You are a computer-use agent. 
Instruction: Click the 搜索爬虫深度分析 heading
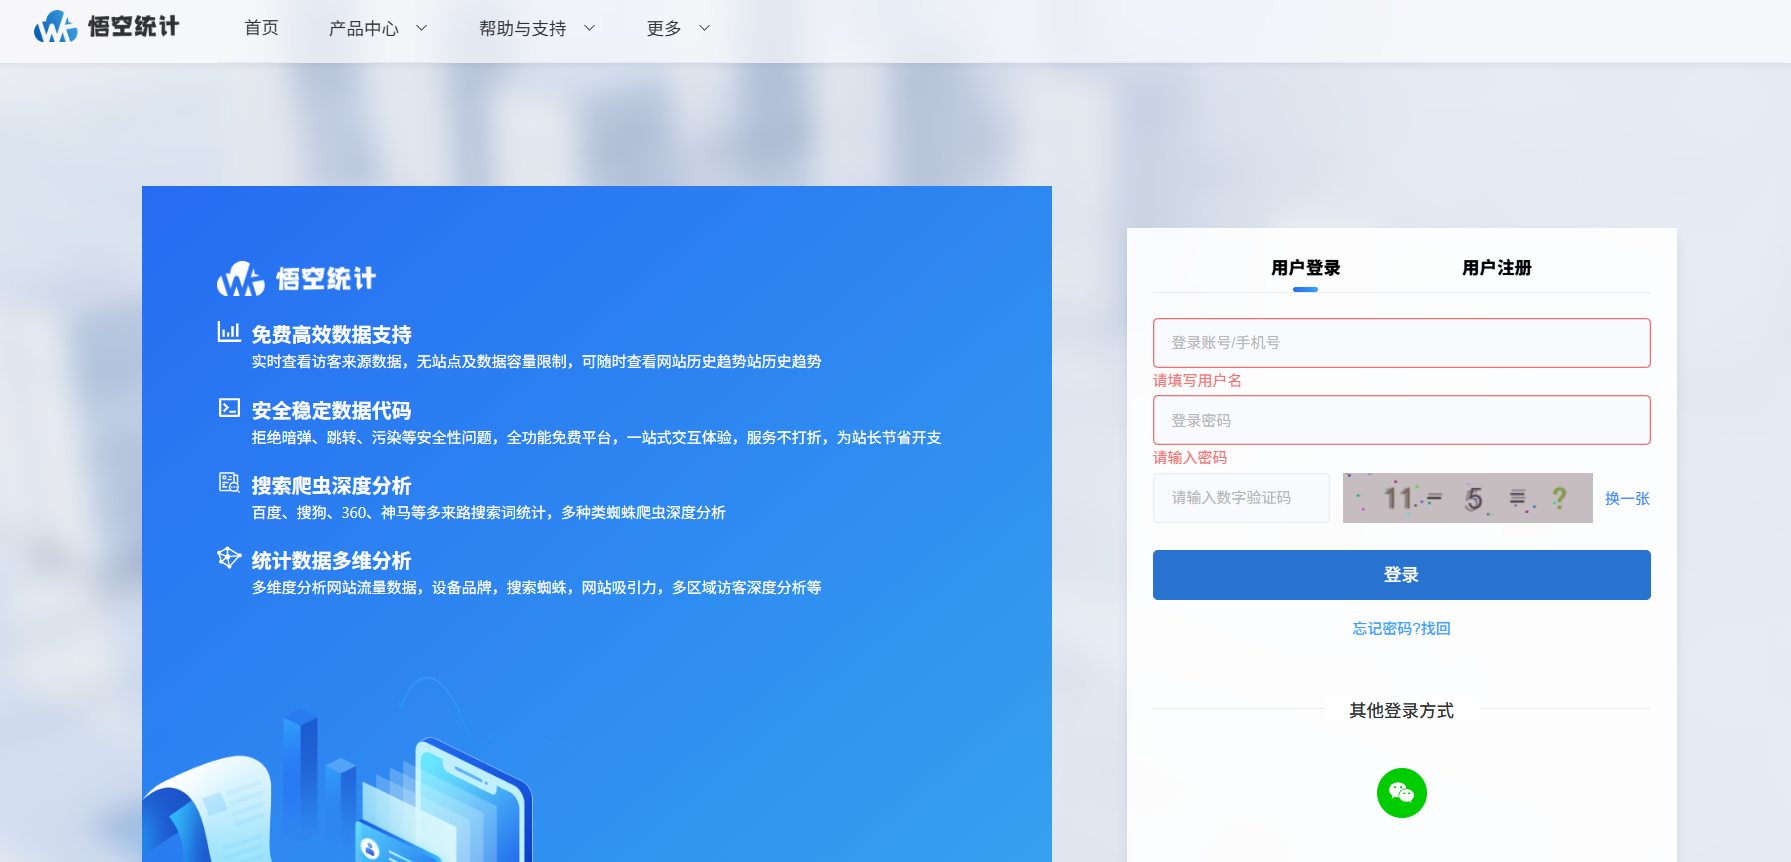click(331, 486)
